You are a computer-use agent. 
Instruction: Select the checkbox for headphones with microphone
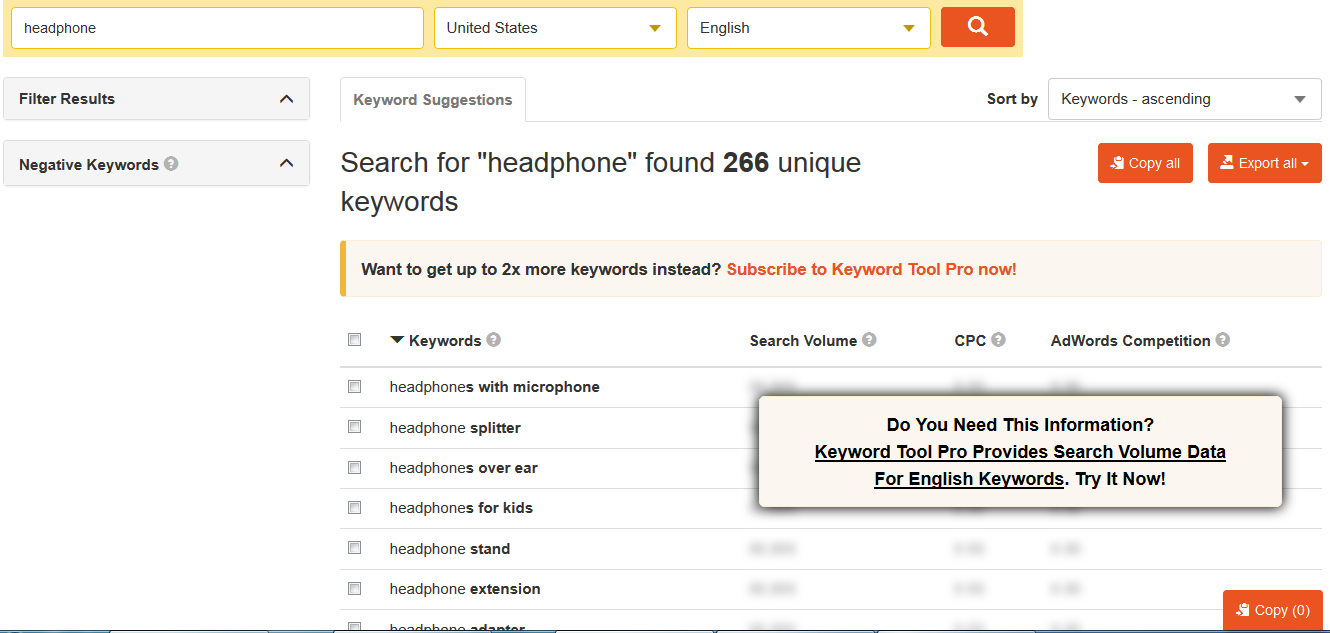click(354, 386)
